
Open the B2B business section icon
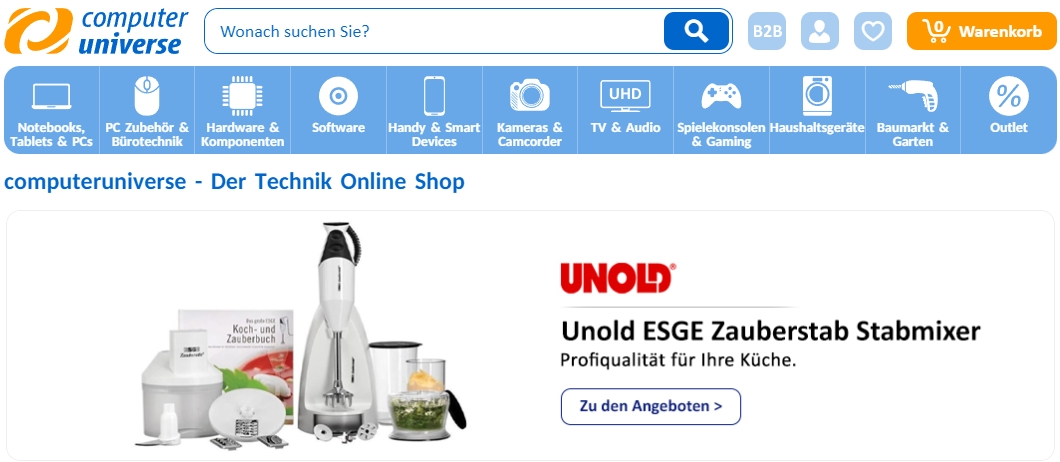pyautogui.click(x=767, y=31)
